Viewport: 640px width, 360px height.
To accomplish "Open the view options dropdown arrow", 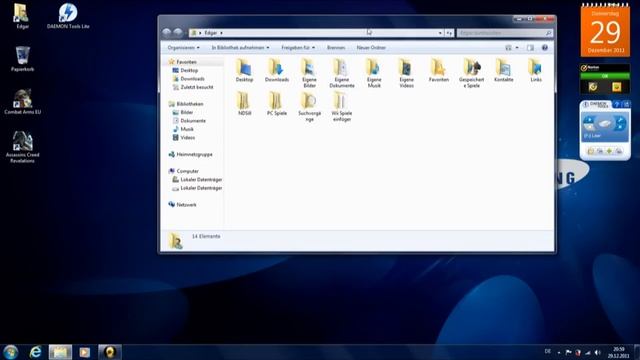I will [x=517, y=48].
